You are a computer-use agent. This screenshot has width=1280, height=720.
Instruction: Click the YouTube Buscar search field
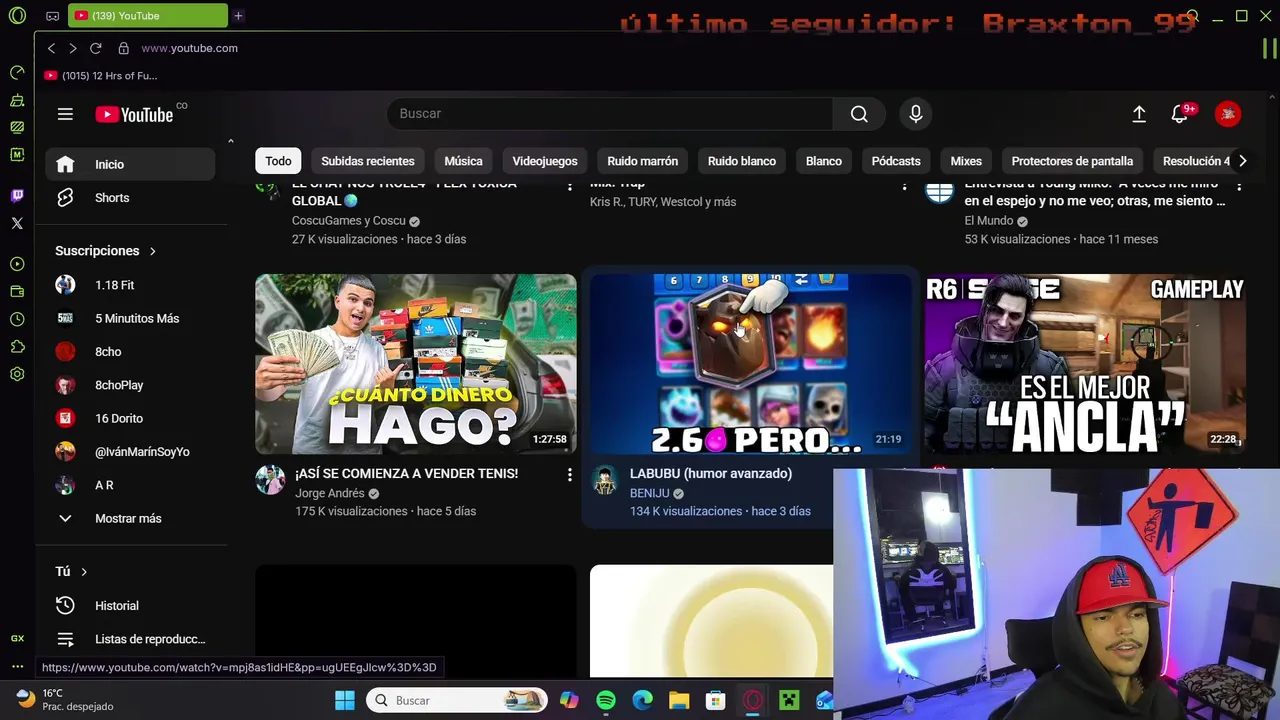pyautogui.click(x=610, y=114)
